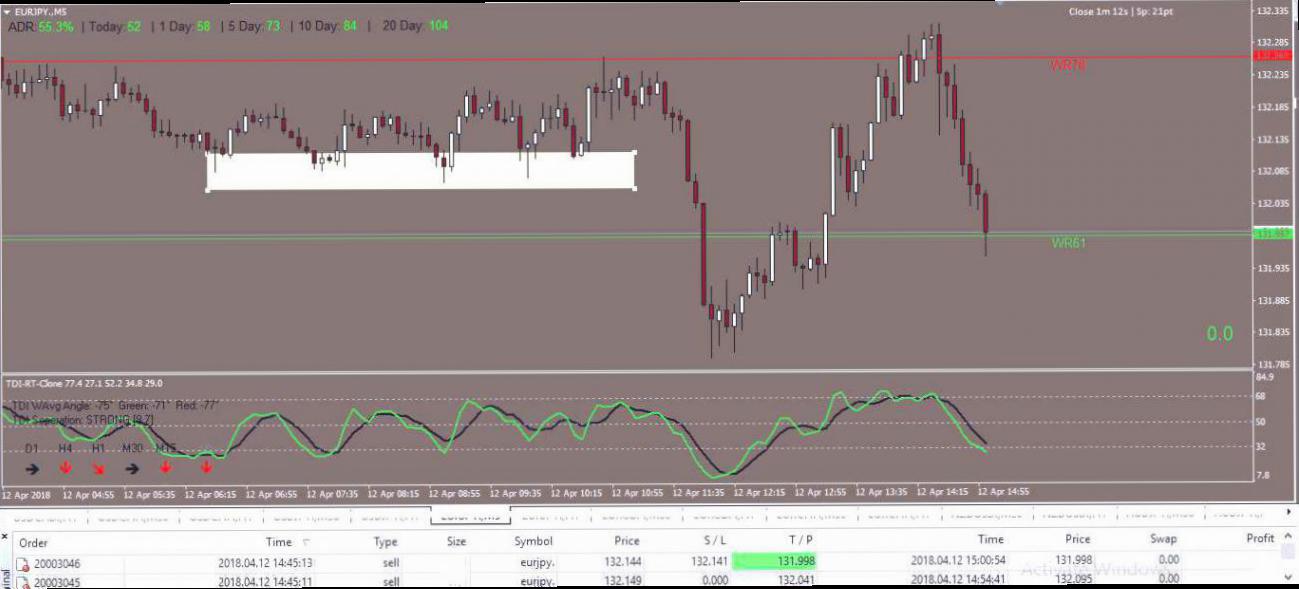Sort by the Size column header

pos(456,541)
